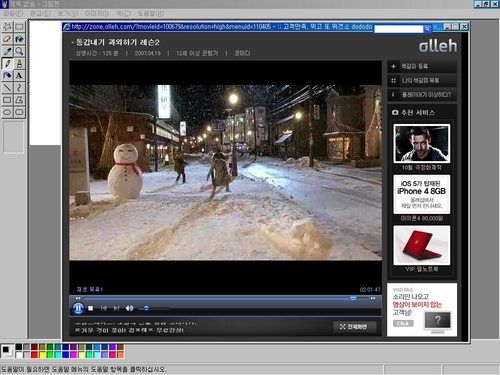The width and height of the screenshot is (500, 375).
Task: Pick the bright red palette swatch
Action: [34, 355]
